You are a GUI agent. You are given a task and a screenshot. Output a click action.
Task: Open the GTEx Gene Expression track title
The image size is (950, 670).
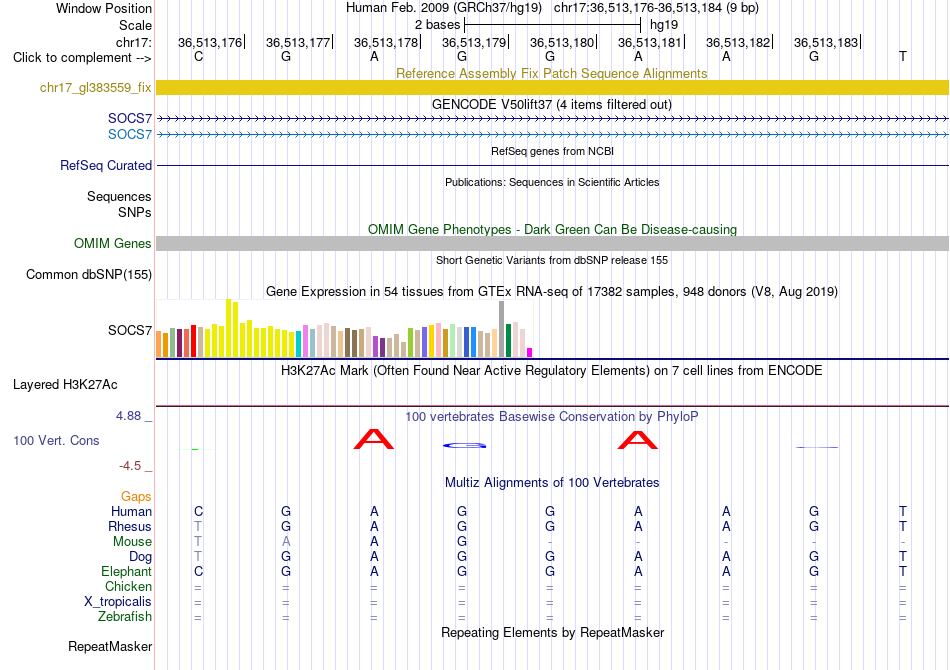click(552, 291)
